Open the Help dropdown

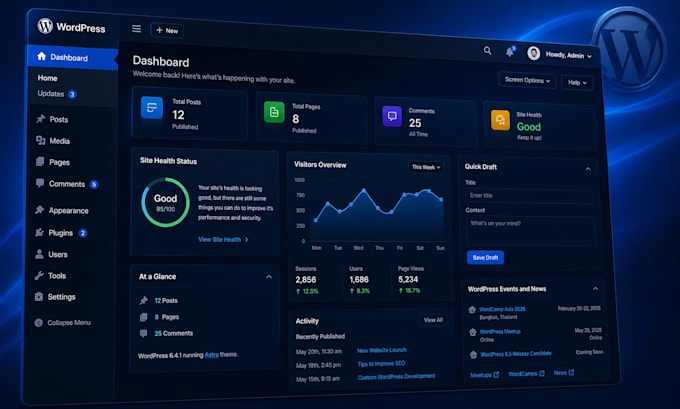pos(577,82)
